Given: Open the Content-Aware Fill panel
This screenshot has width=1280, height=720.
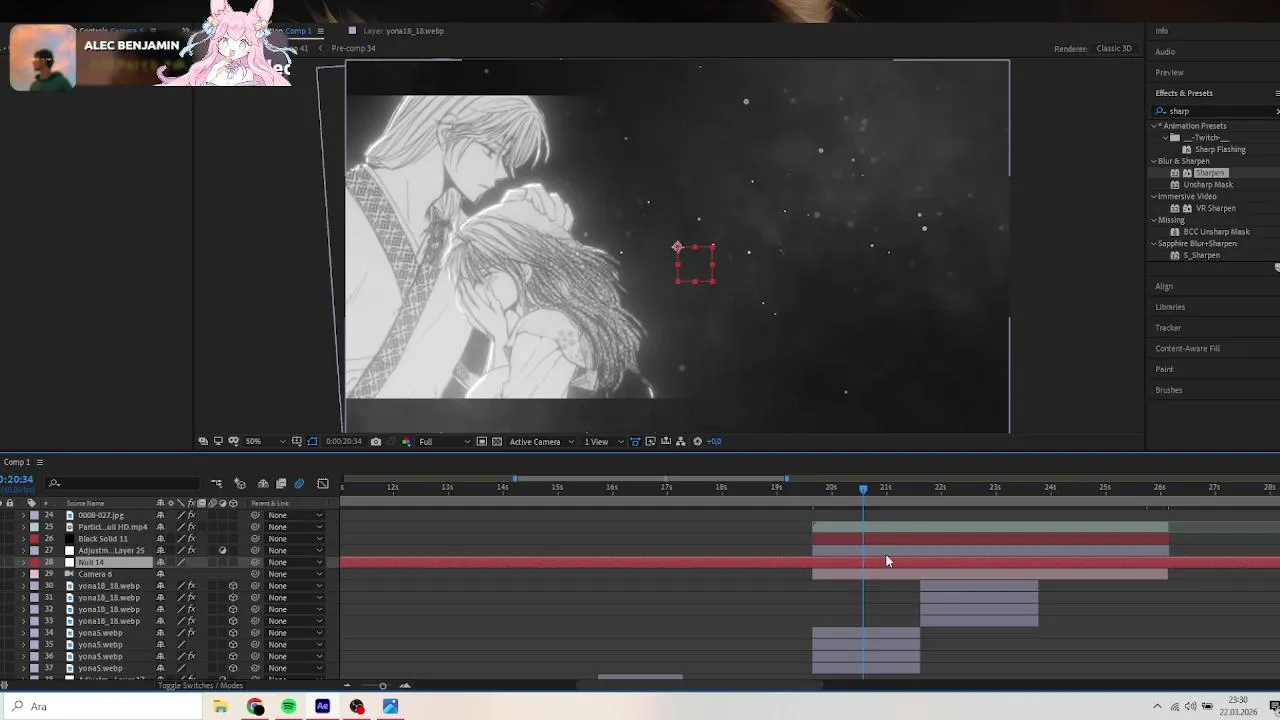Looking at the screenshot, I should click(1187, 349).
